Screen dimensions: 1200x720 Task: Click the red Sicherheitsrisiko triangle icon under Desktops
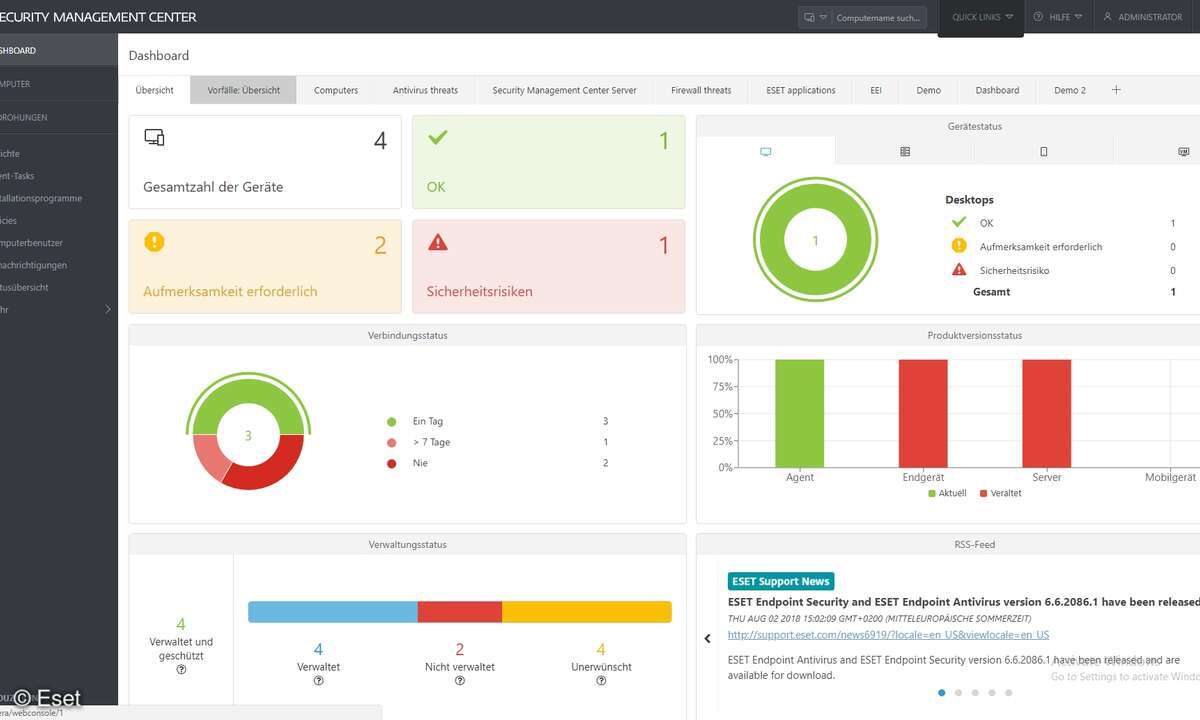click(x=959, y=270)
